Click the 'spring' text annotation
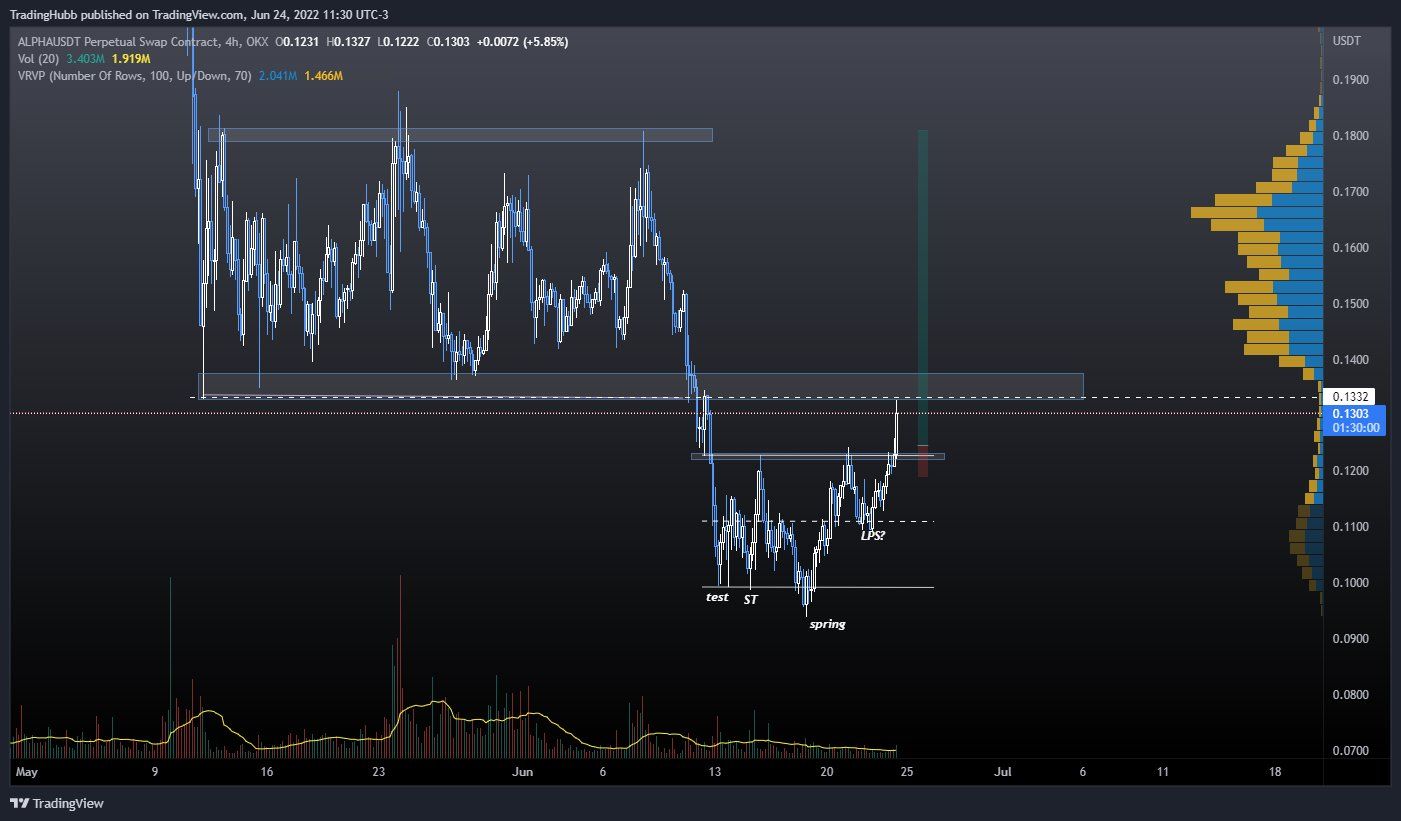The height and width of the screenshot is (821, 1401). pyautogui.click(x=827, y=624)
